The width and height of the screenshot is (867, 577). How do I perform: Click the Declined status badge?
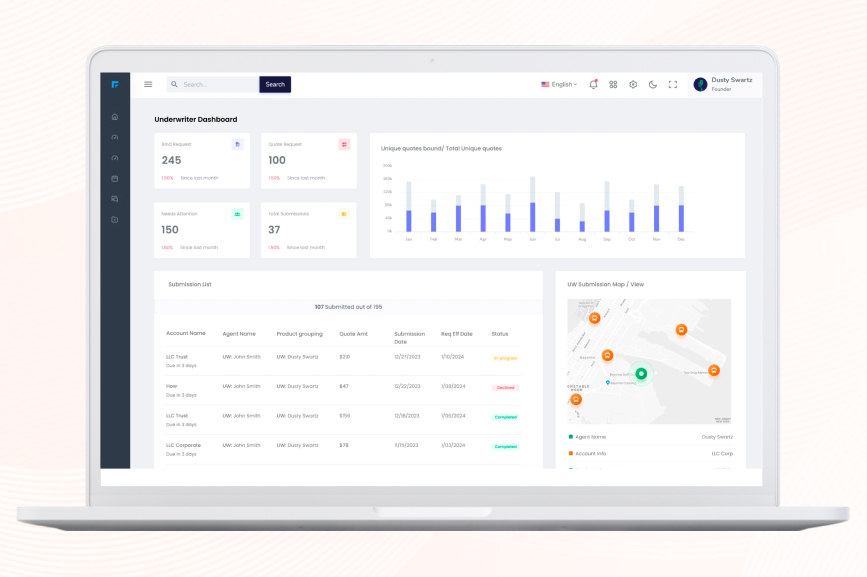[x=505, y=387]
